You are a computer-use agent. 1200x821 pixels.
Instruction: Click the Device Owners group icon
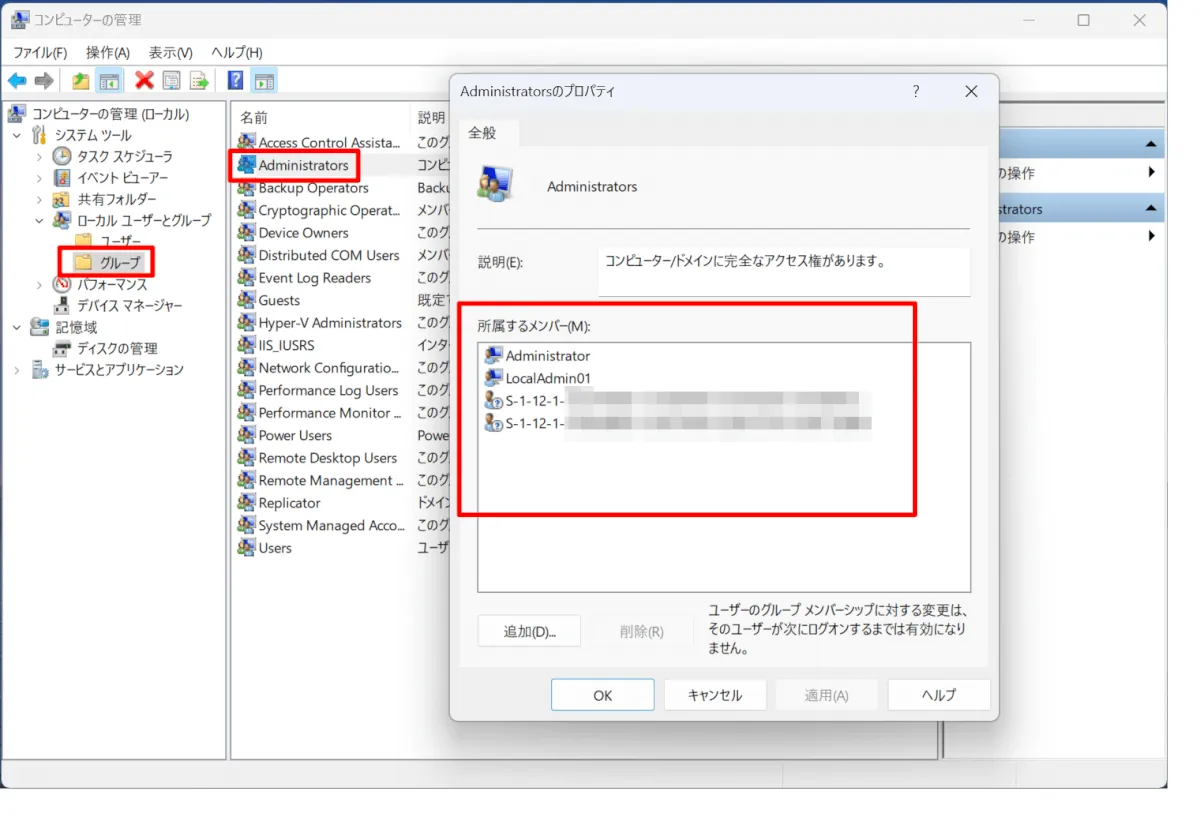pyautogui.click(x=246, y=232)
